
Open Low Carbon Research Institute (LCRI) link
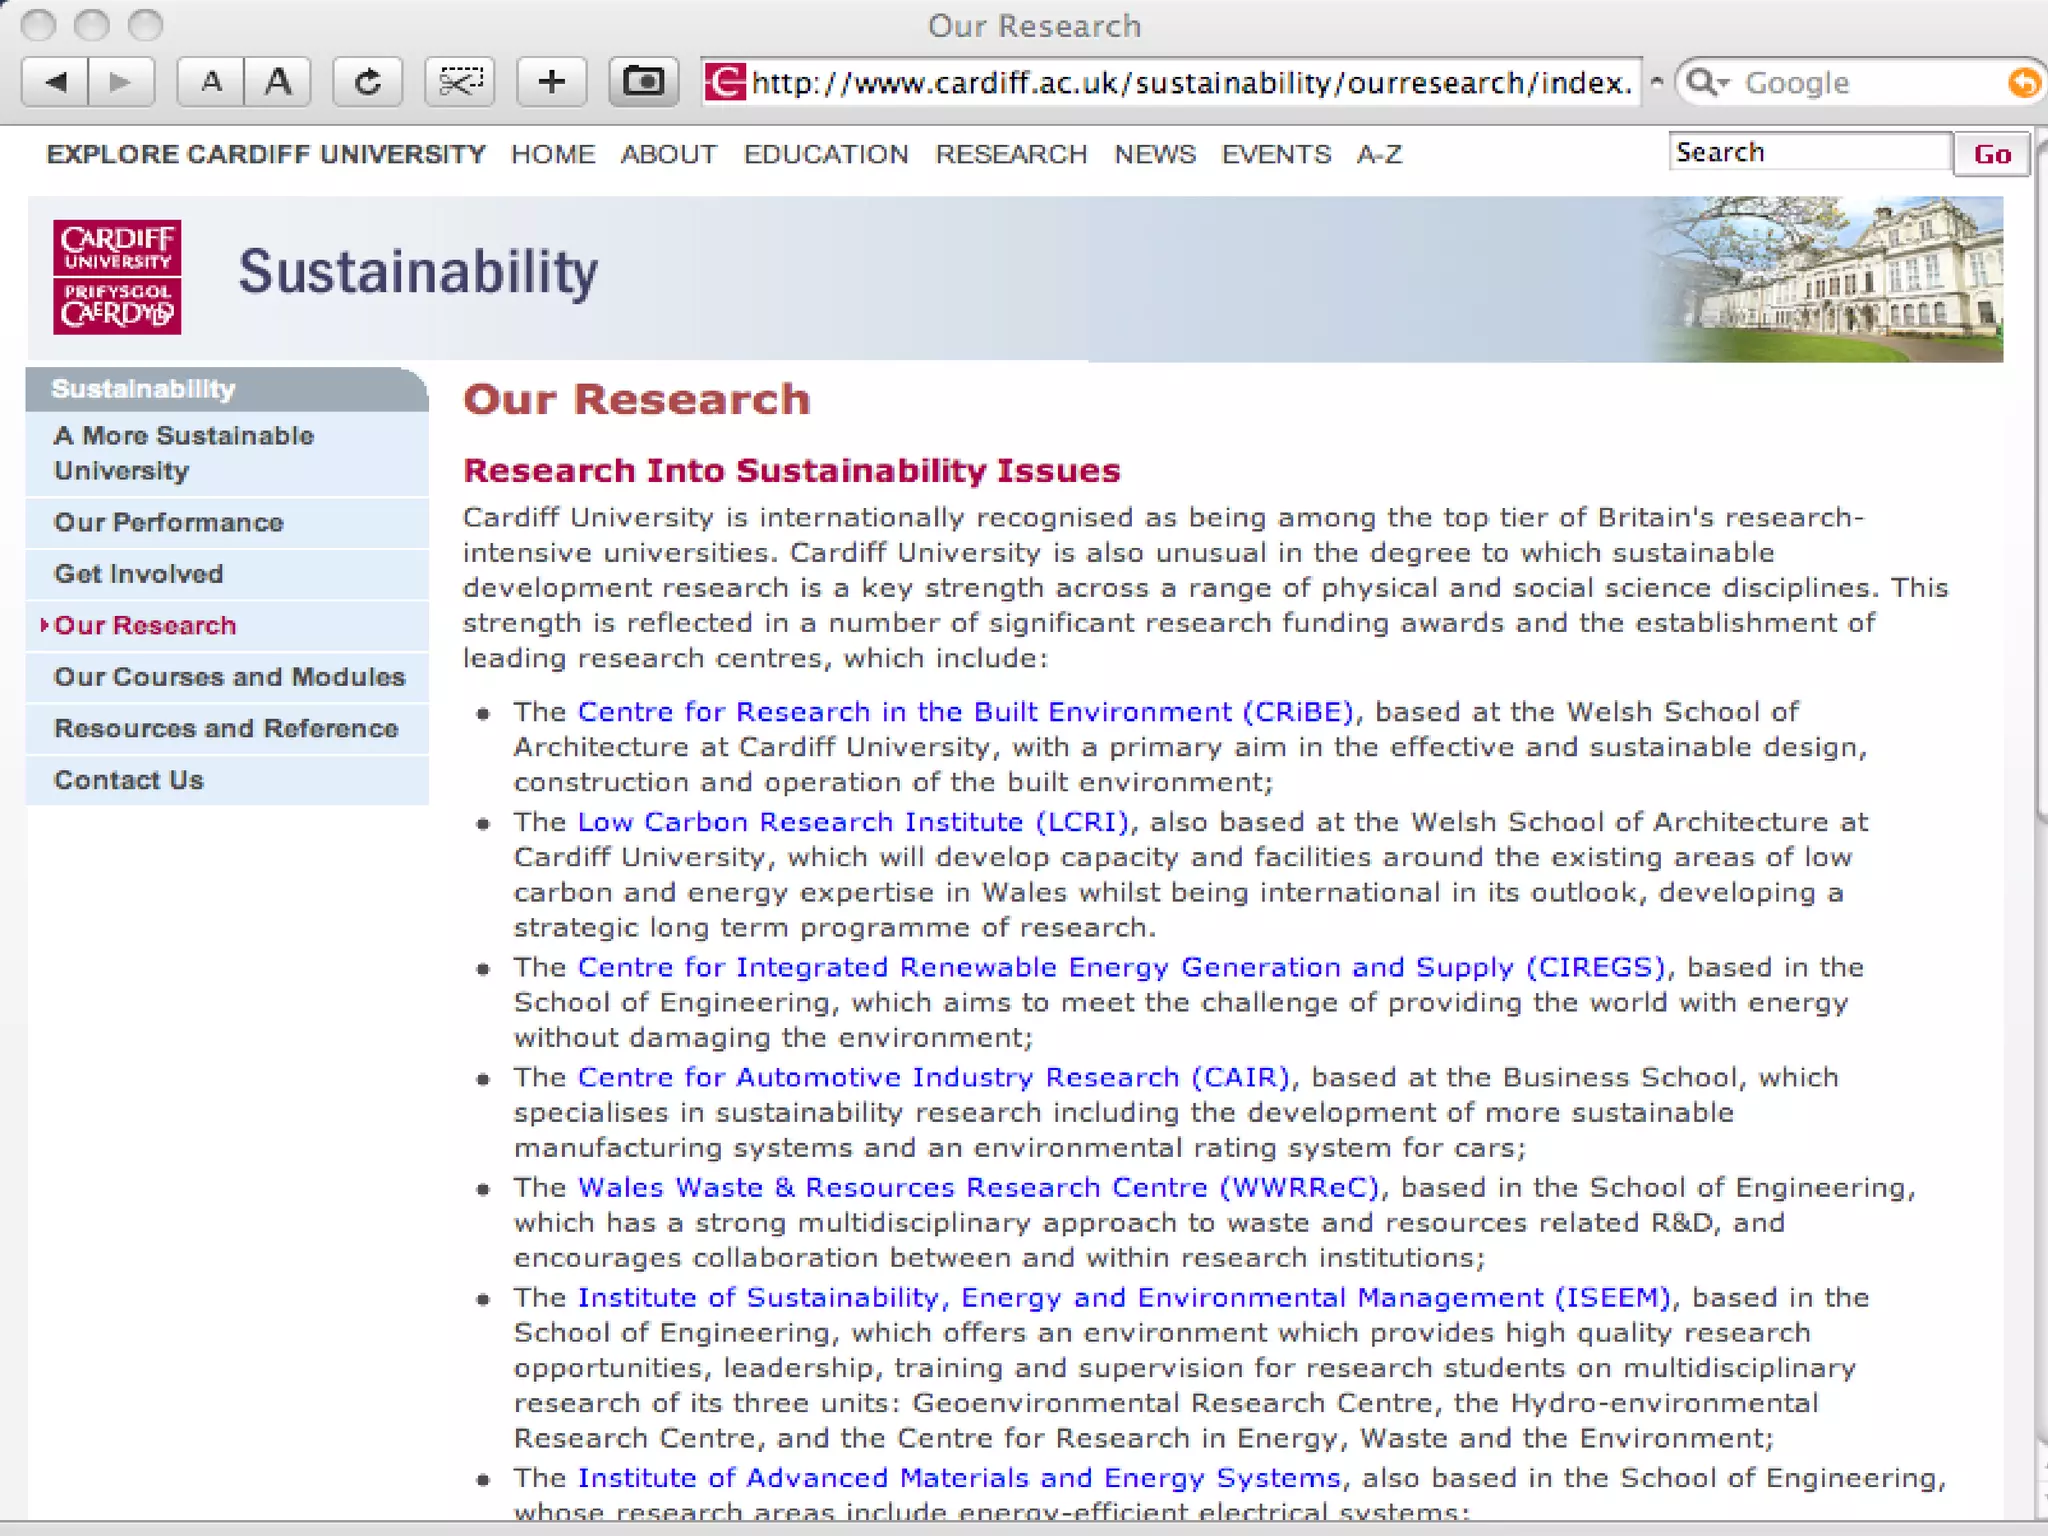tap(853, 822)
